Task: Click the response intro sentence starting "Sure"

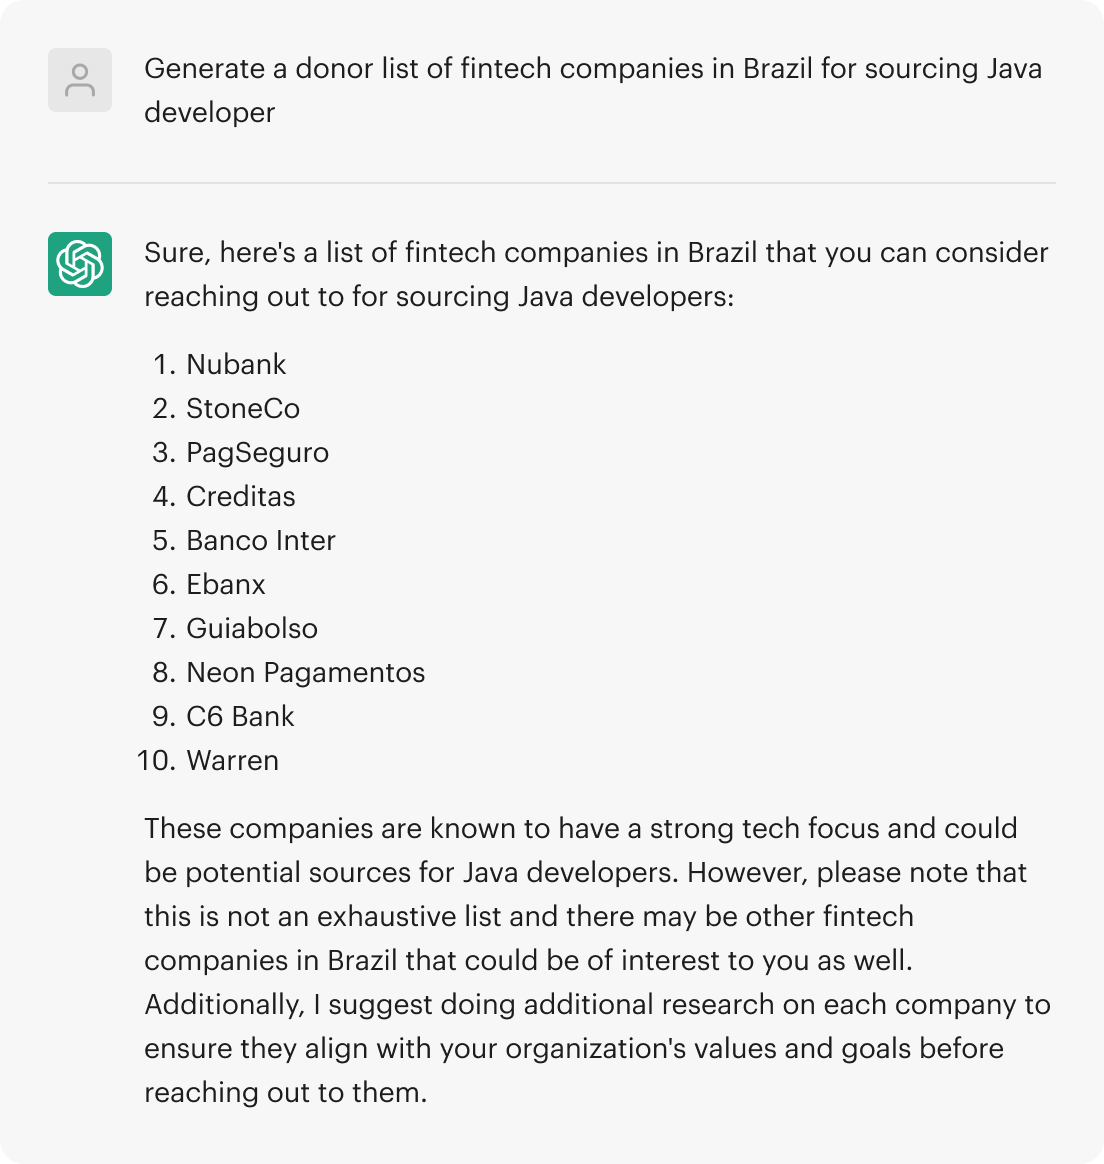Action: tap(595, 274)
